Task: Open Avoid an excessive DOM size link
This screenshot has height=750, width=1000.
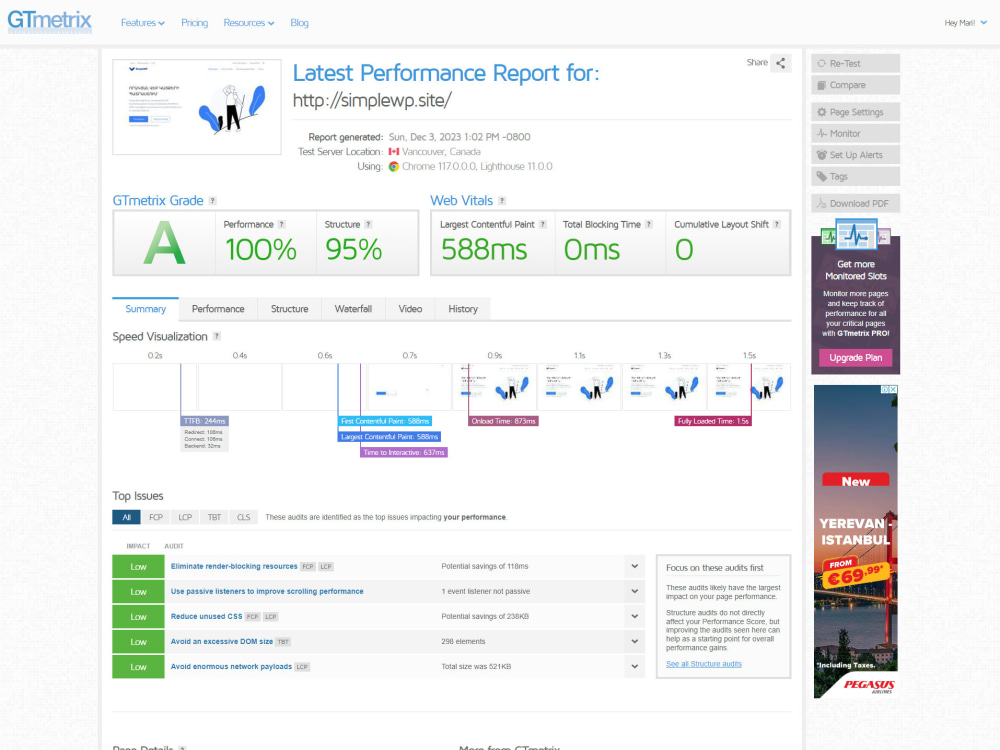Action: [x=221, y=641]
